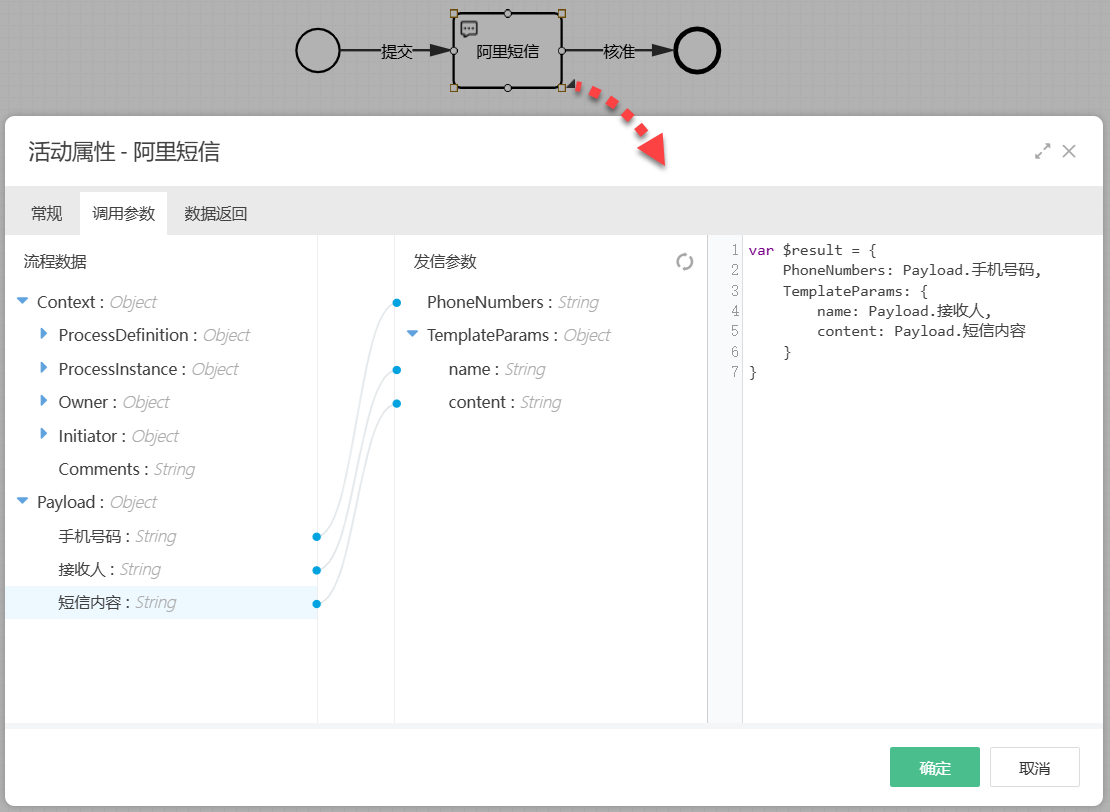Open the 数据返回 tab
Image resolution: width=1110 pixels, height=812 pixels.
pos(216,213)
